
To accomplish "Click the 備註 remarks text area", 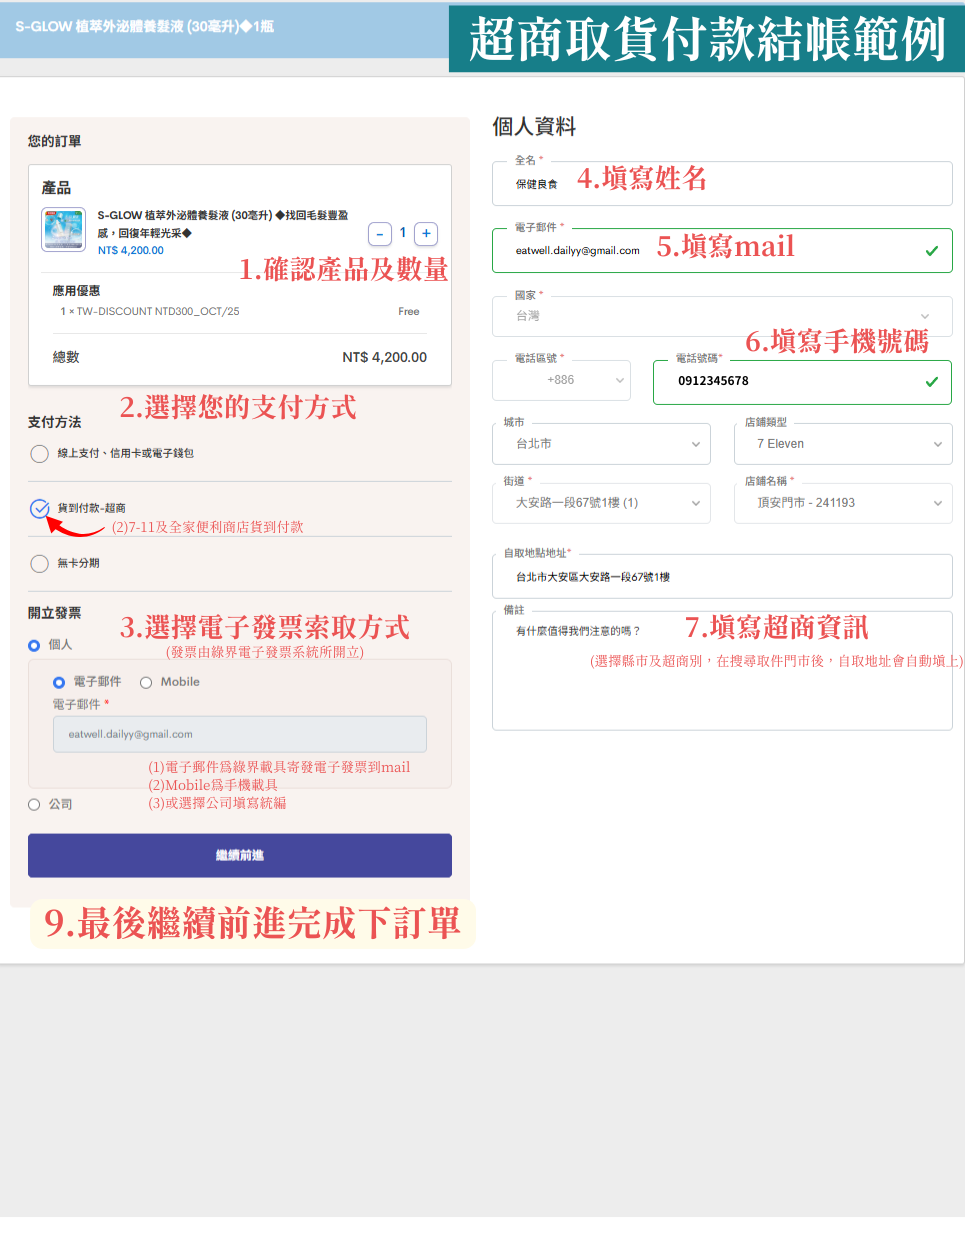I will [x=722, y=670].
